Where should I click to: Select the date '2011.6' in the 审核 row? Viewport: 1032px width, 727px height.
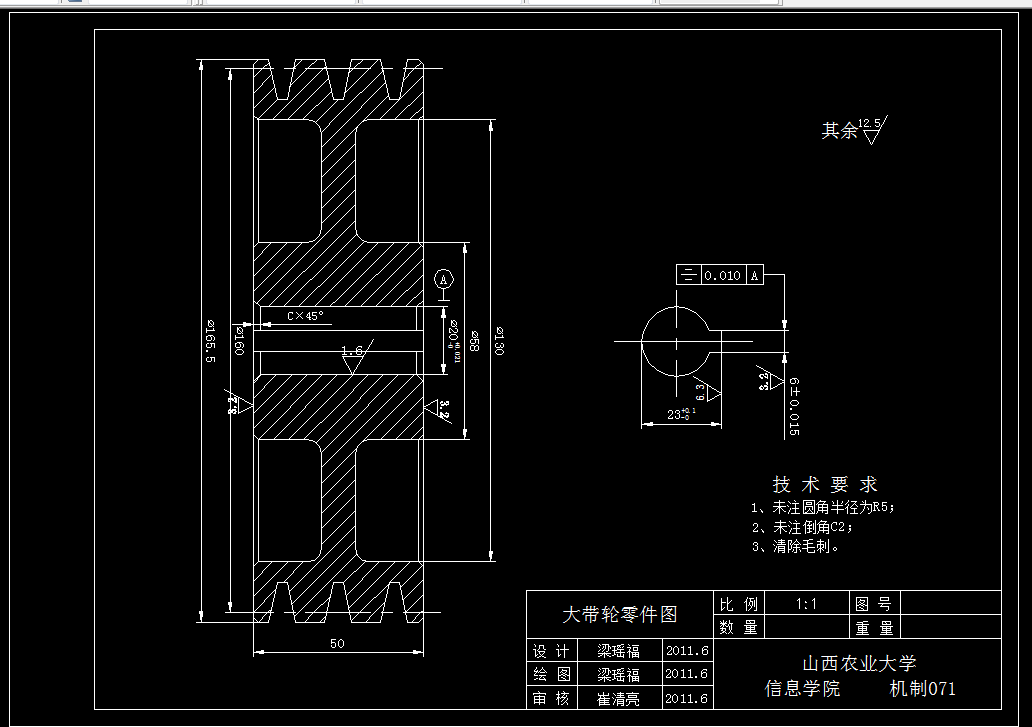pyautogui.click(x=686, y=698)
